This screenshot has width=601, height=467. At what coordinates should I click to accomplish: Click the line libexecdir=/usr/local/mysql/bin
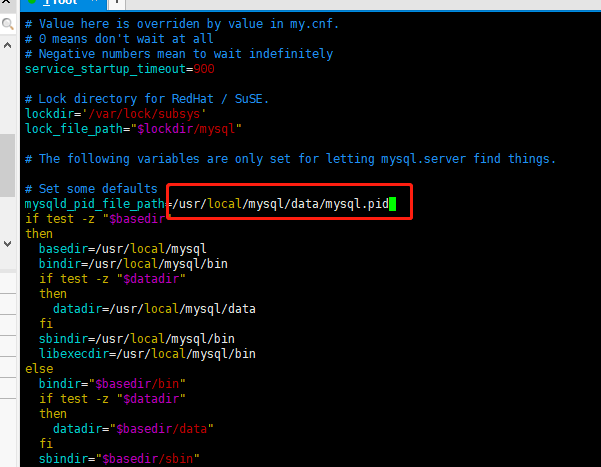click(147, 354)
